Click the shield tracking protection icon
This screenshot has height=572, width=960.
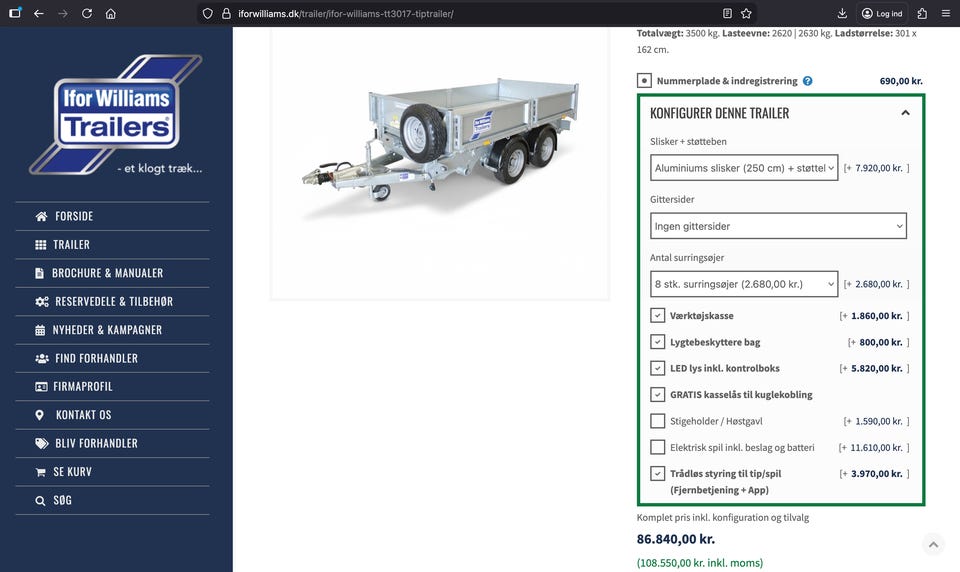coord(208,13)
